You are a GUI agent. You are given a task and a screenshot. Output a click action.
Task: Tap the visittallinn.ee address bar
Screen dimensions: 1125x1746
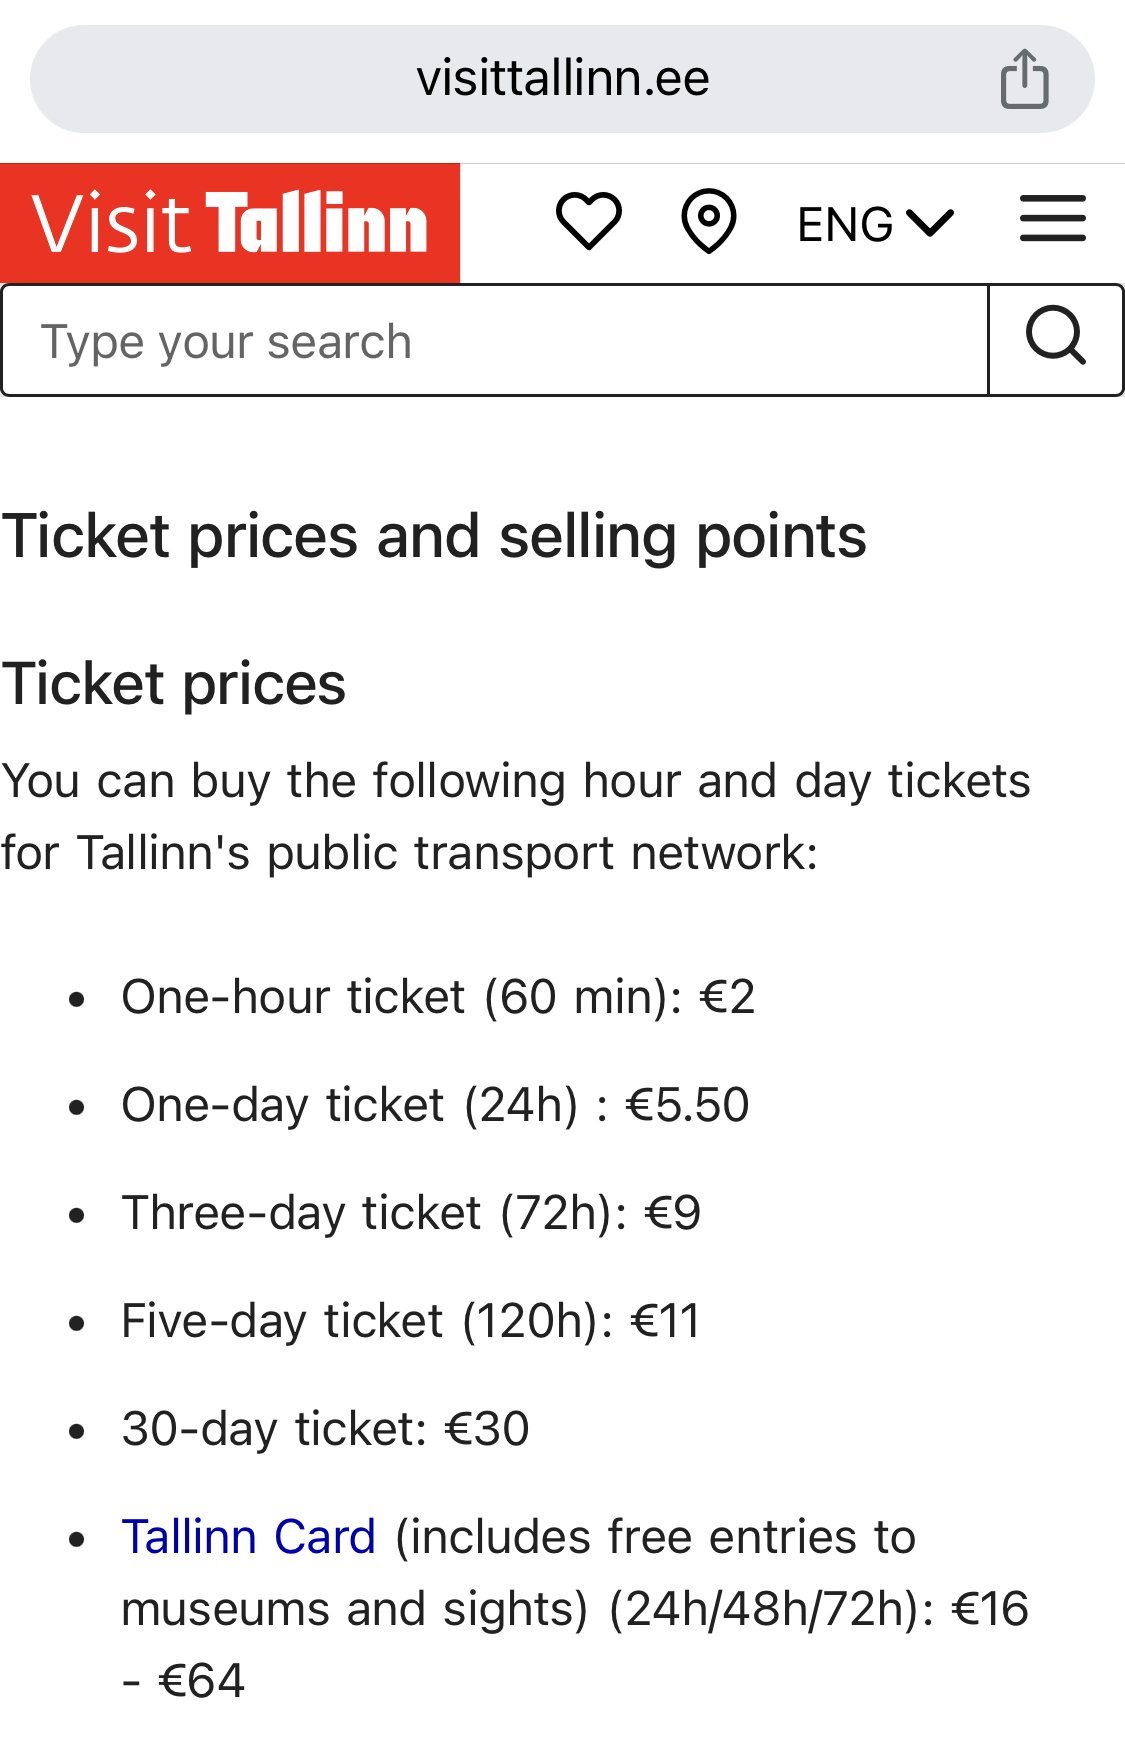click(x=562, y=79)
